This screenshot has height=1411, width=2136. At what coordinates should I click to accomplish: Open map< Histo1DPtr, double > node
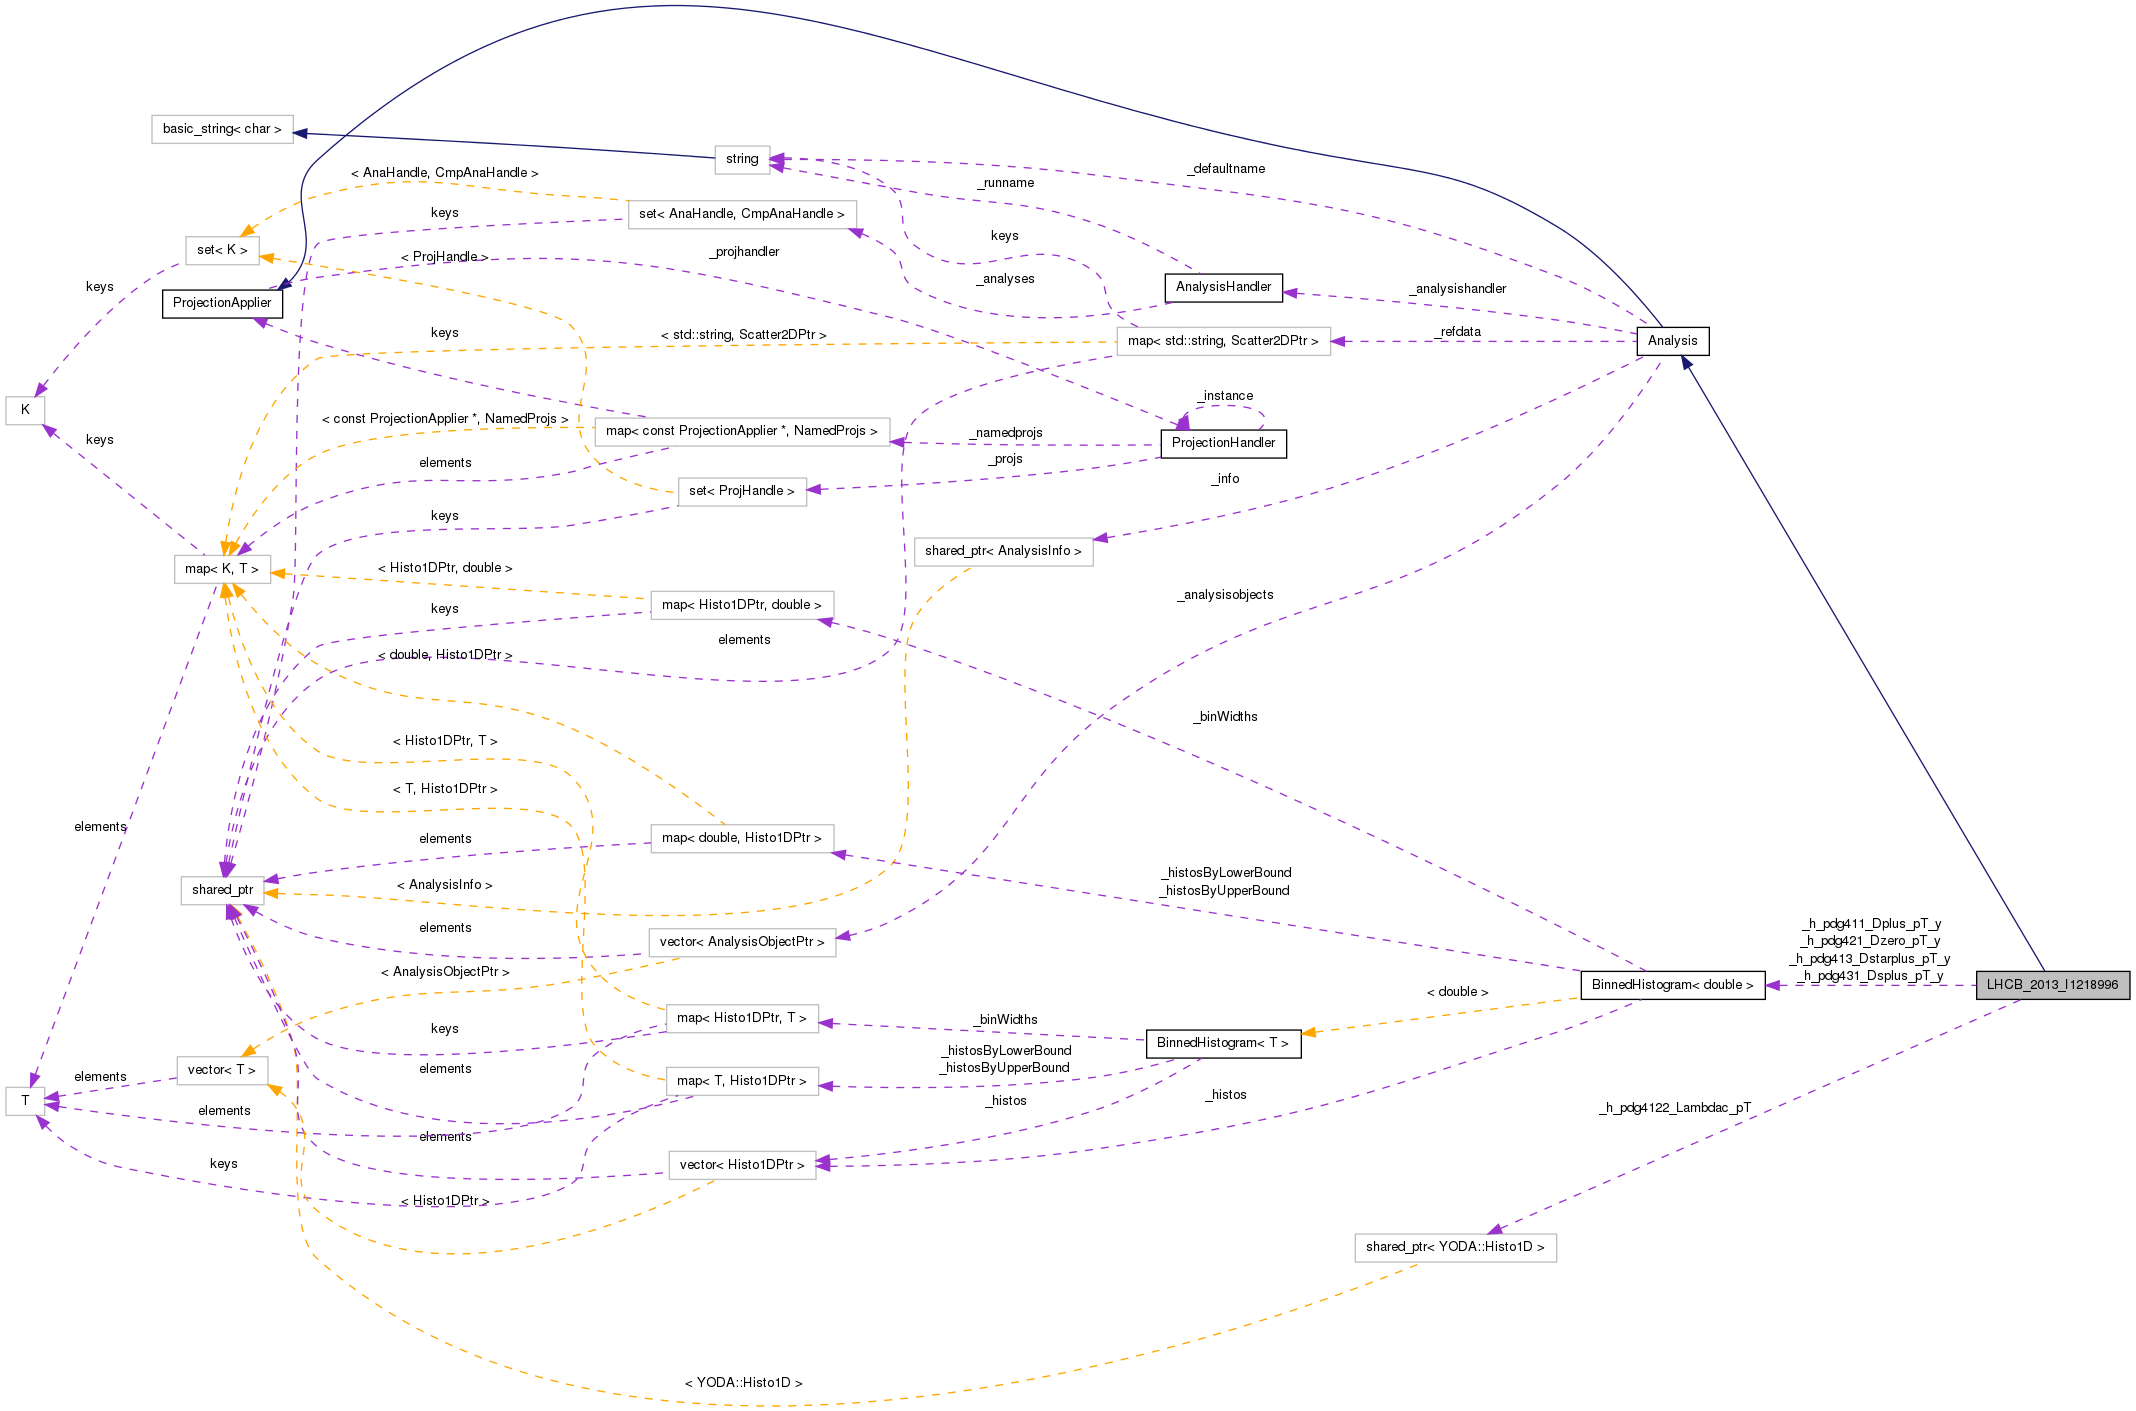point(742,605)
